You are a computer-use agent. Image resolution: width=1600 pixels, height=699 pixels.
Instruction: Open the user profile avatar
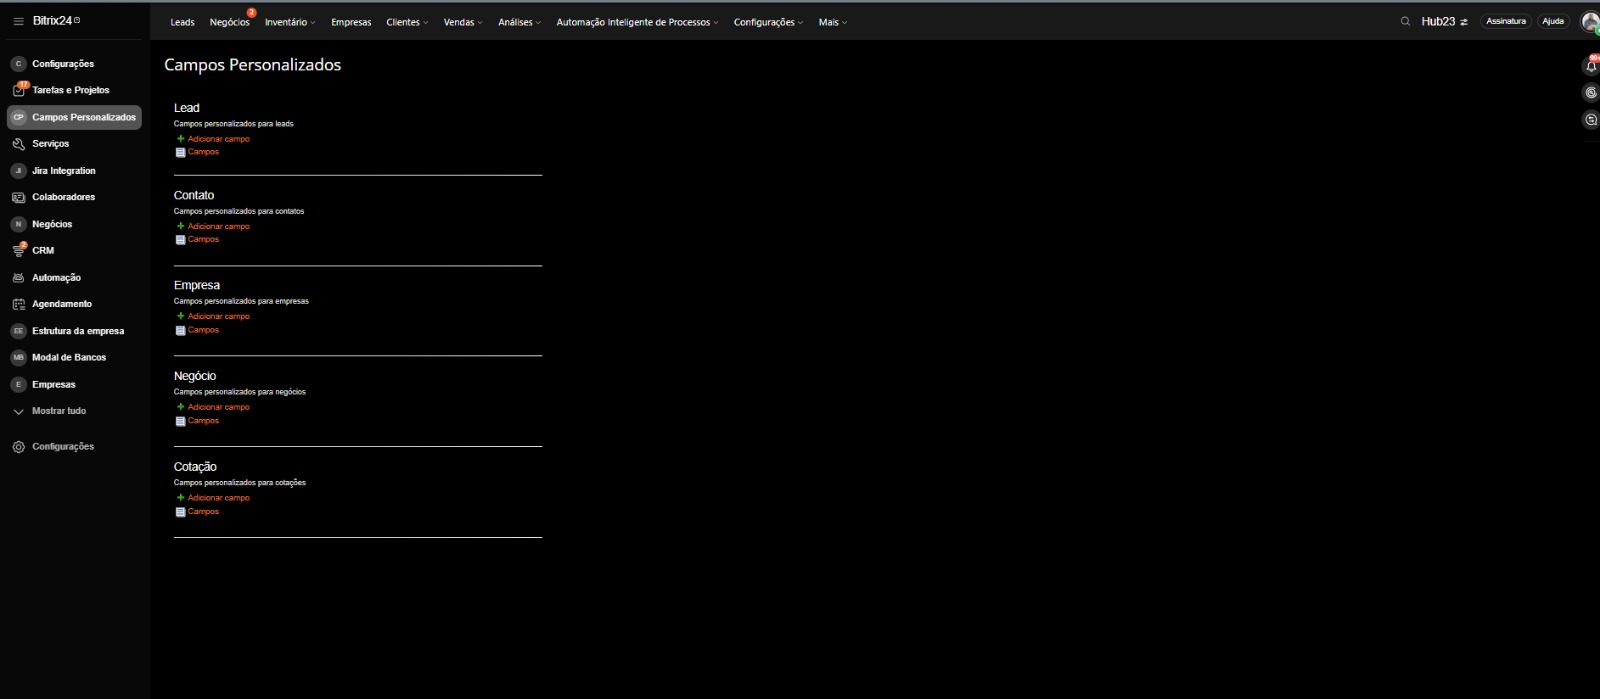click(x=1589, y=22)
